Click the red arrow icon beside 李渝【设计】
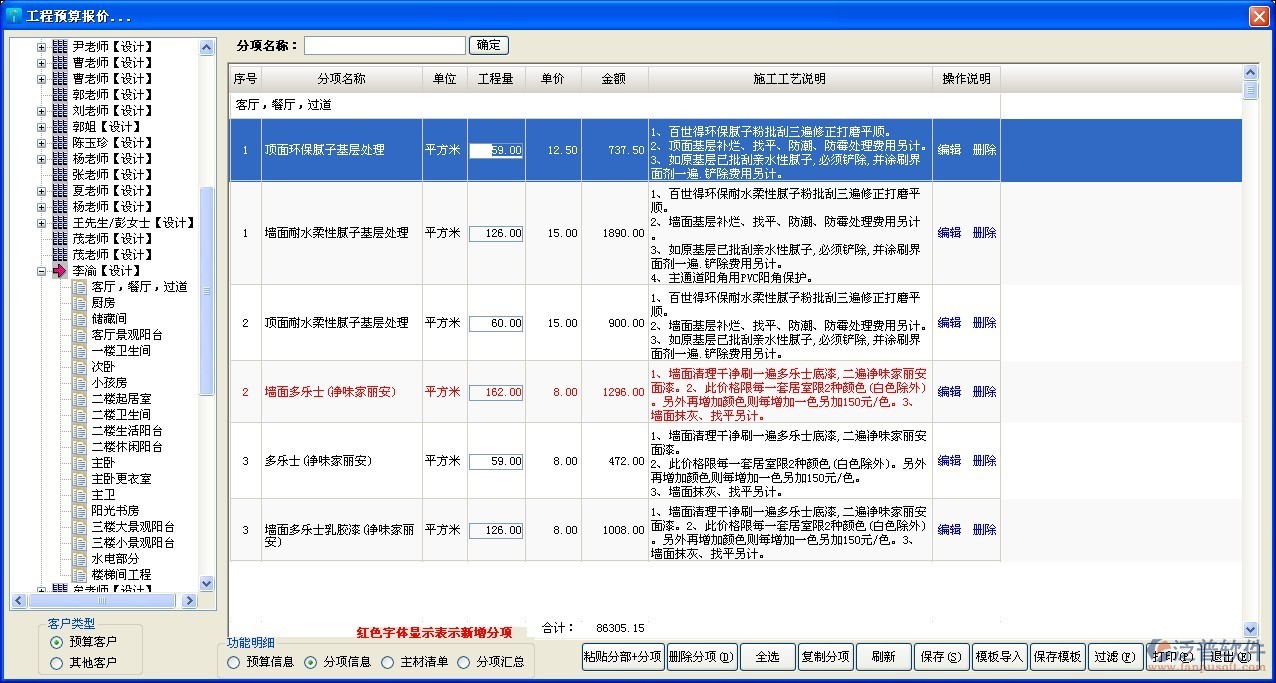1276x683 pixels. (x=59, y=271)
